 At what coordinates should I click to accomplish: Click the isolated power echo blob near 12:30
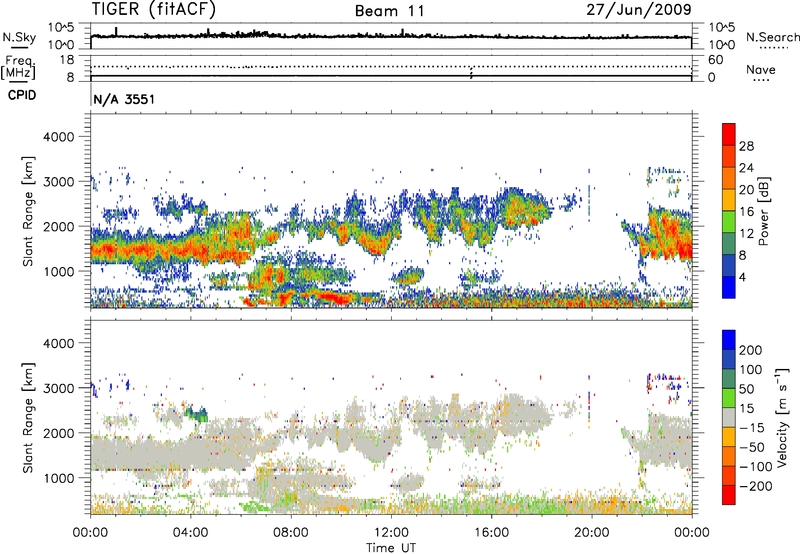pyautogui.click(x=408, y=276)
